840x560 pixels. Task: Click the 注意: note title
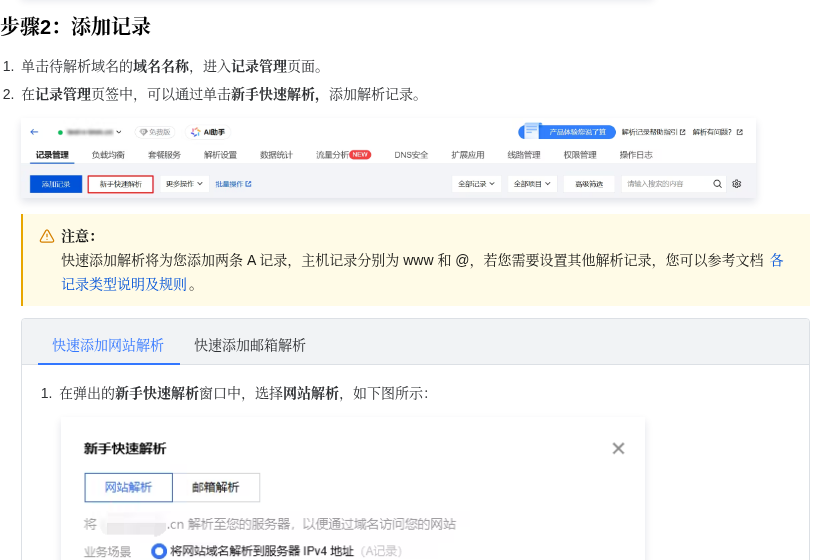pyautogui.click(x=78, y=236)
